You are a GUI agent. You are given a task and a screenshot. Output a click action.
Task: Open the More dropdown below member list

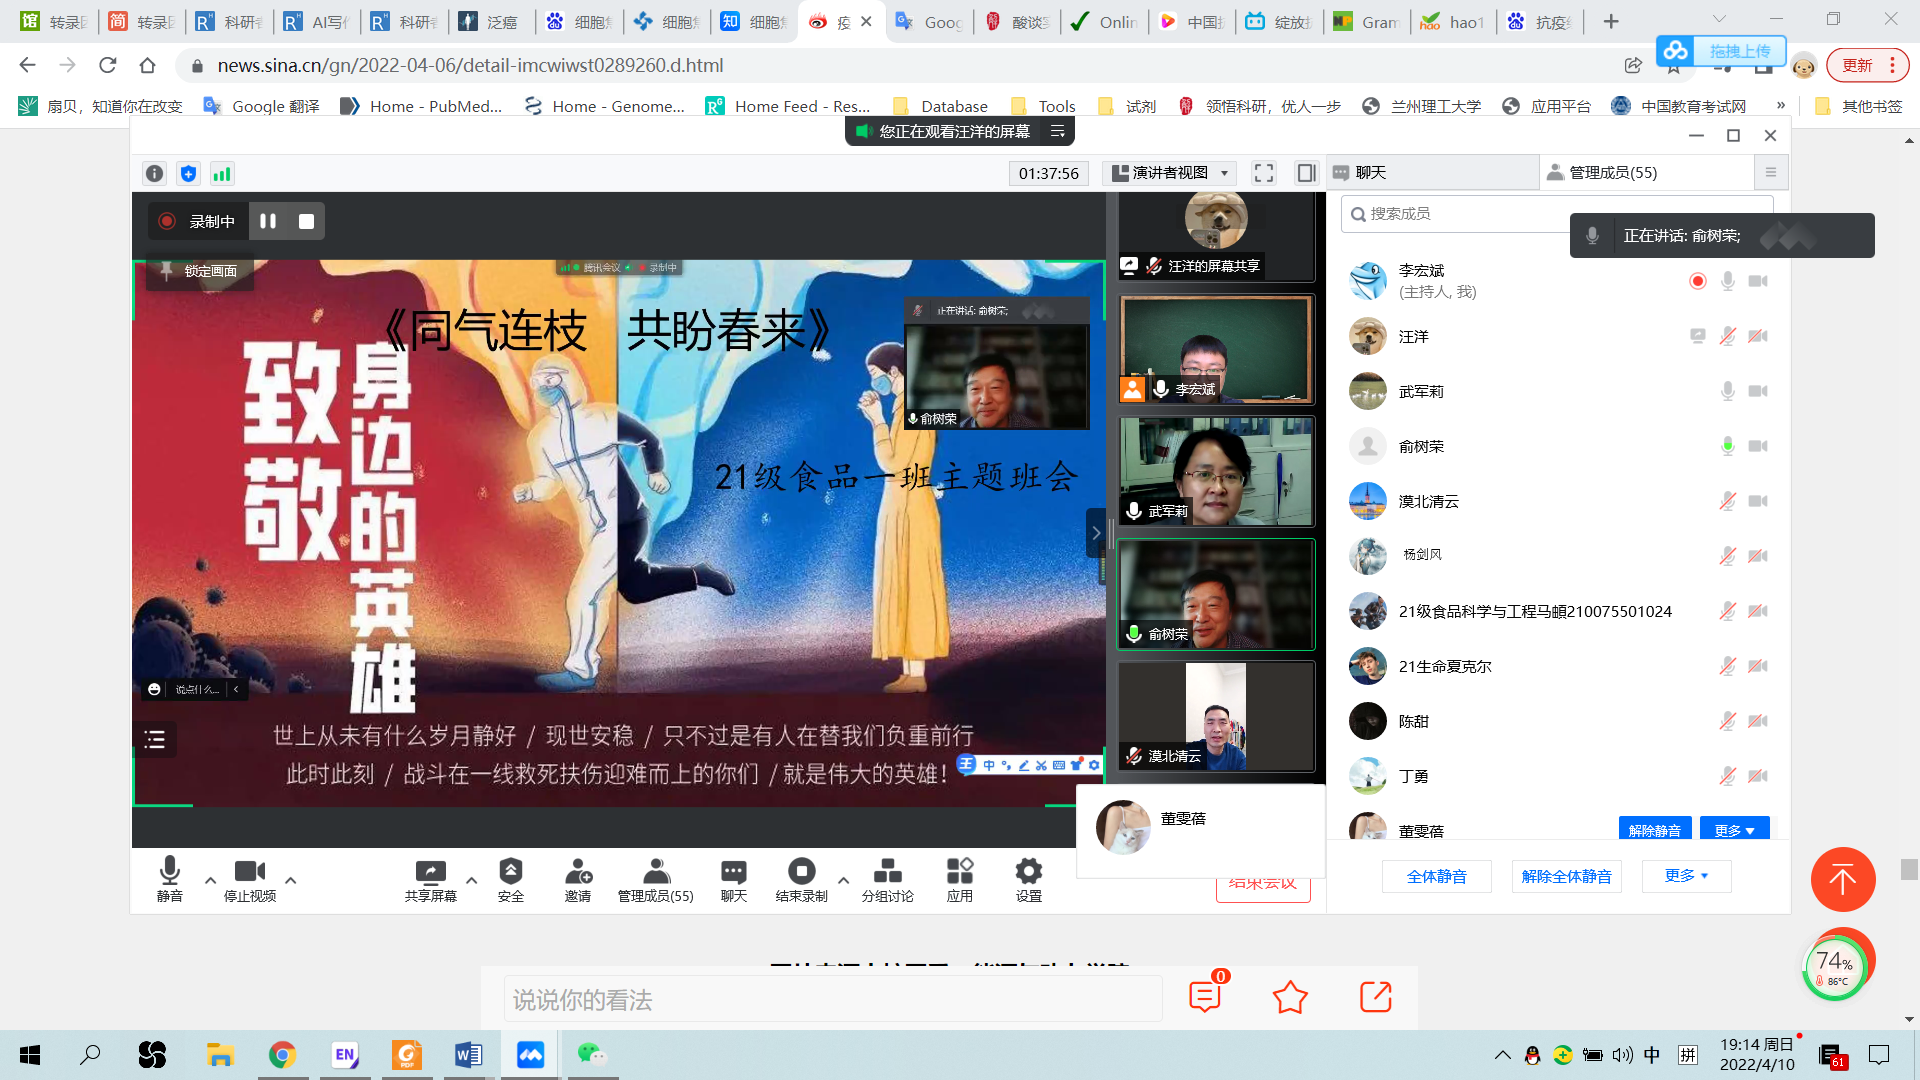[x=1686, y=876]
